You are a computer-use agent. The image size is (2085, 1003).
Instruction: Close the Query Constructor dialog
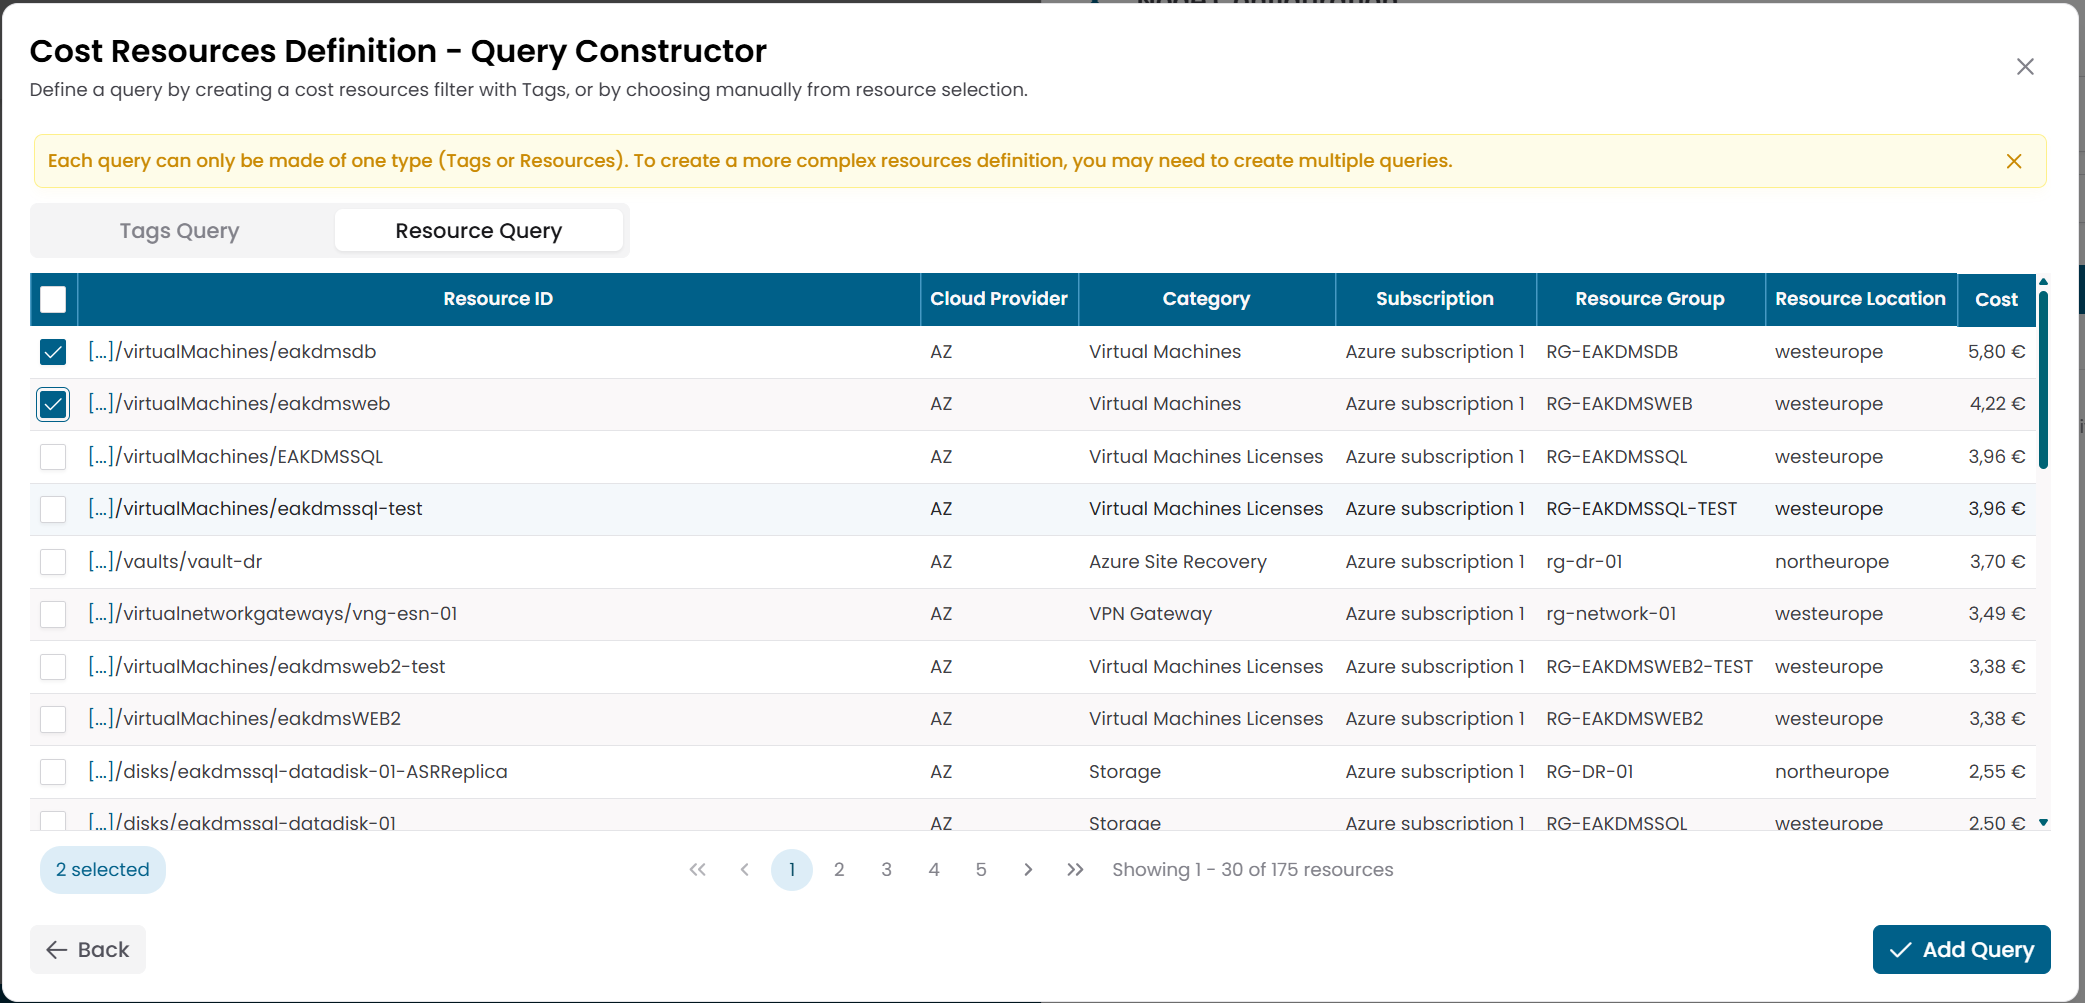(2025, 66)
